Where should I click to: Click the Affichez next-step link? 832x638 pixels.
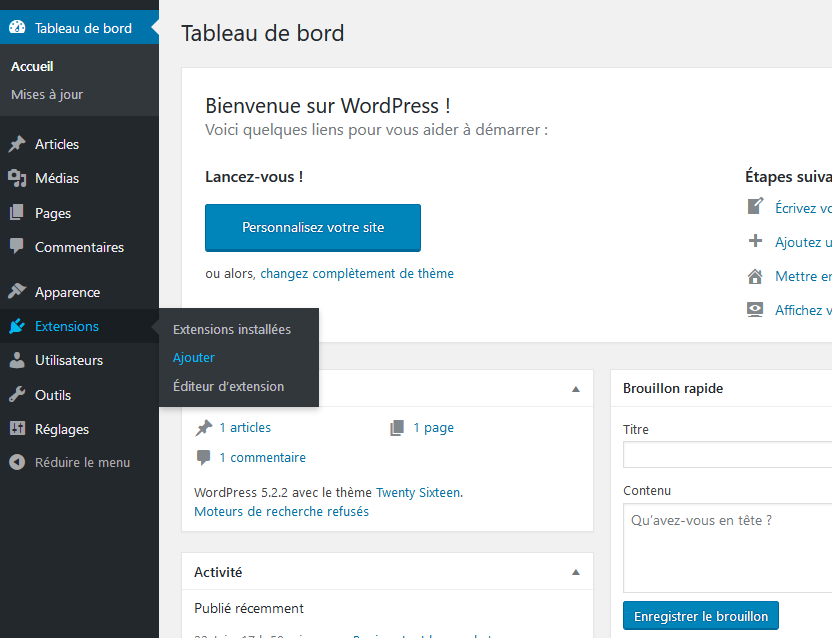(x=803, y=311)
